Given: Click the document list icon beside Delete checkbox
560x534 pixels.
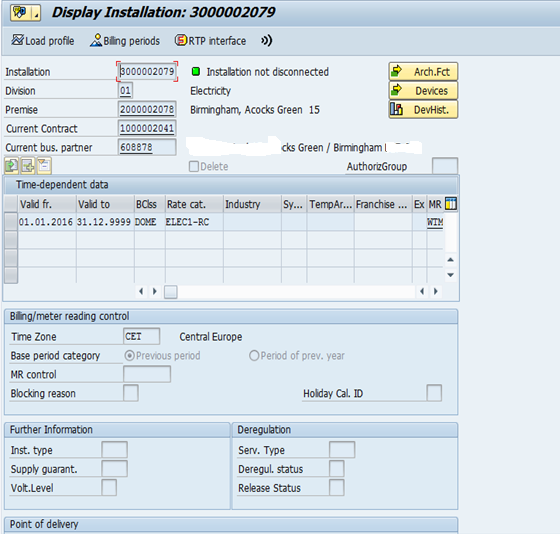Looking at the screenshot, I should [x=44, y=166].
